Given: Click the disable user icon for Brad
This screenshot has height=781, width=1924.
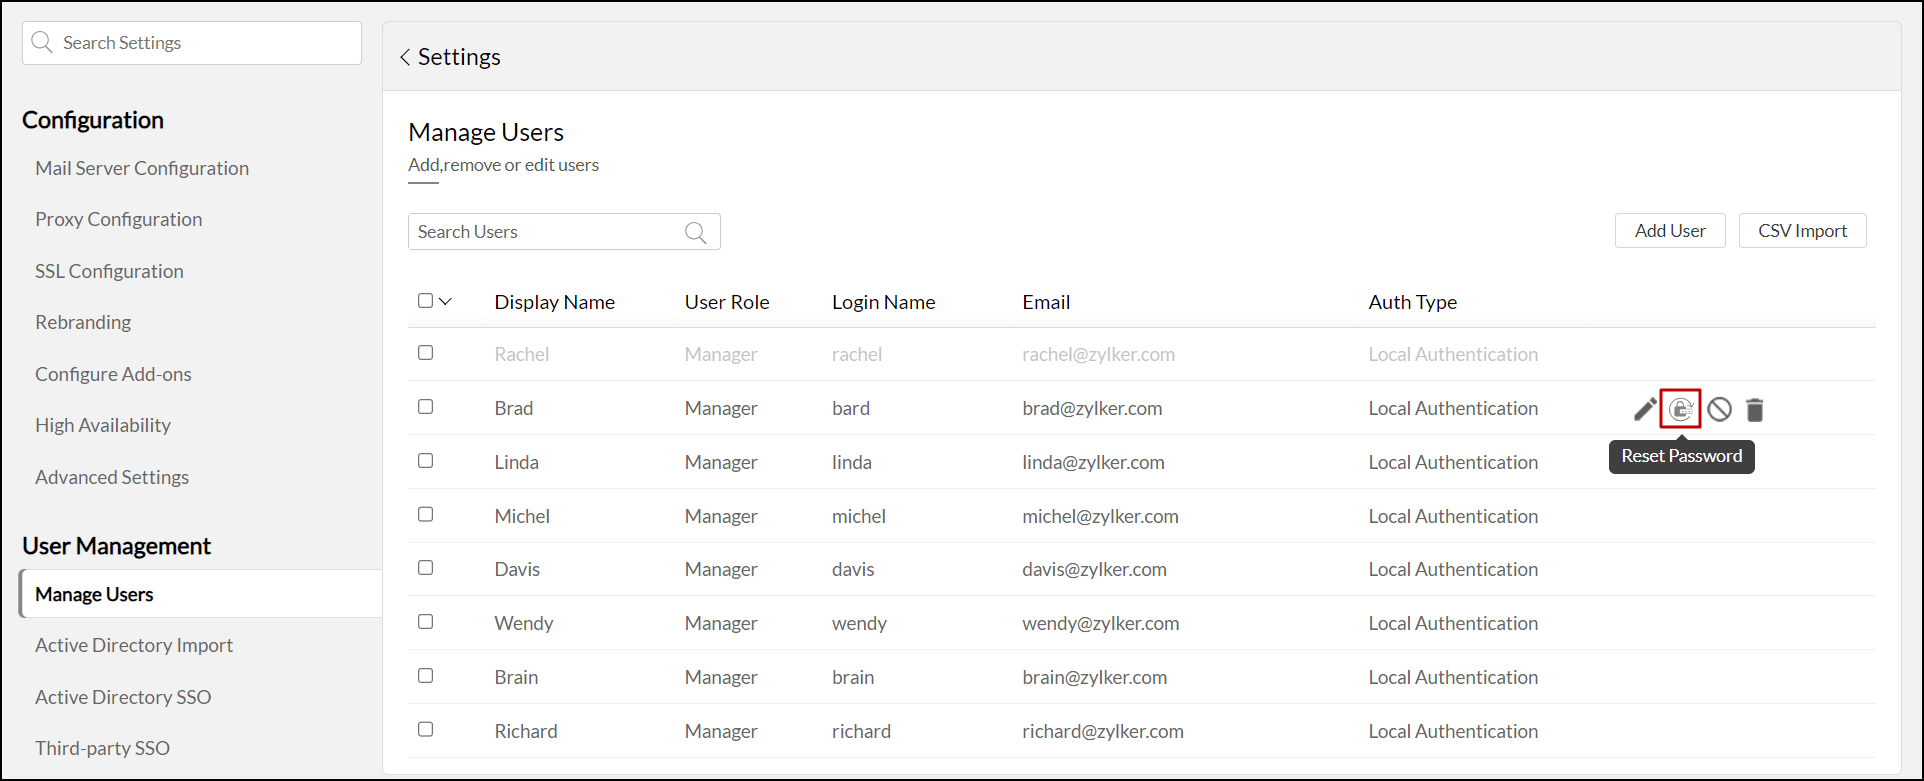Looking at the screenshot, I should [x=1719, y=409].
